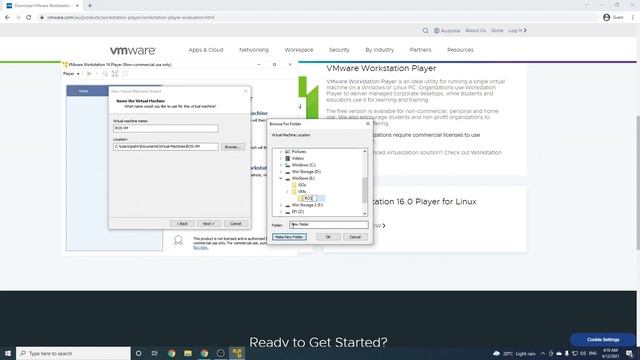The height and width of the screenshot is (360, 640).
Task: Click Log In link
Action: [x=517, y=31]
